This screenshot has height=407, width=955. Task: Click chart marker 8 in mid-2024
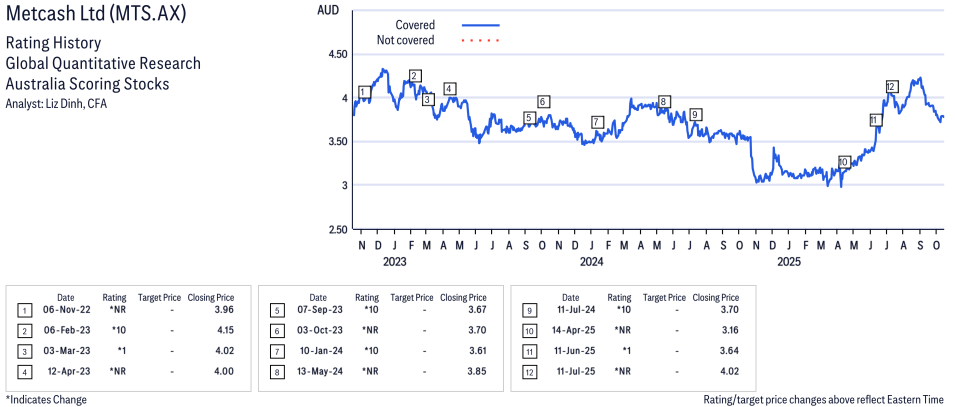664,101
